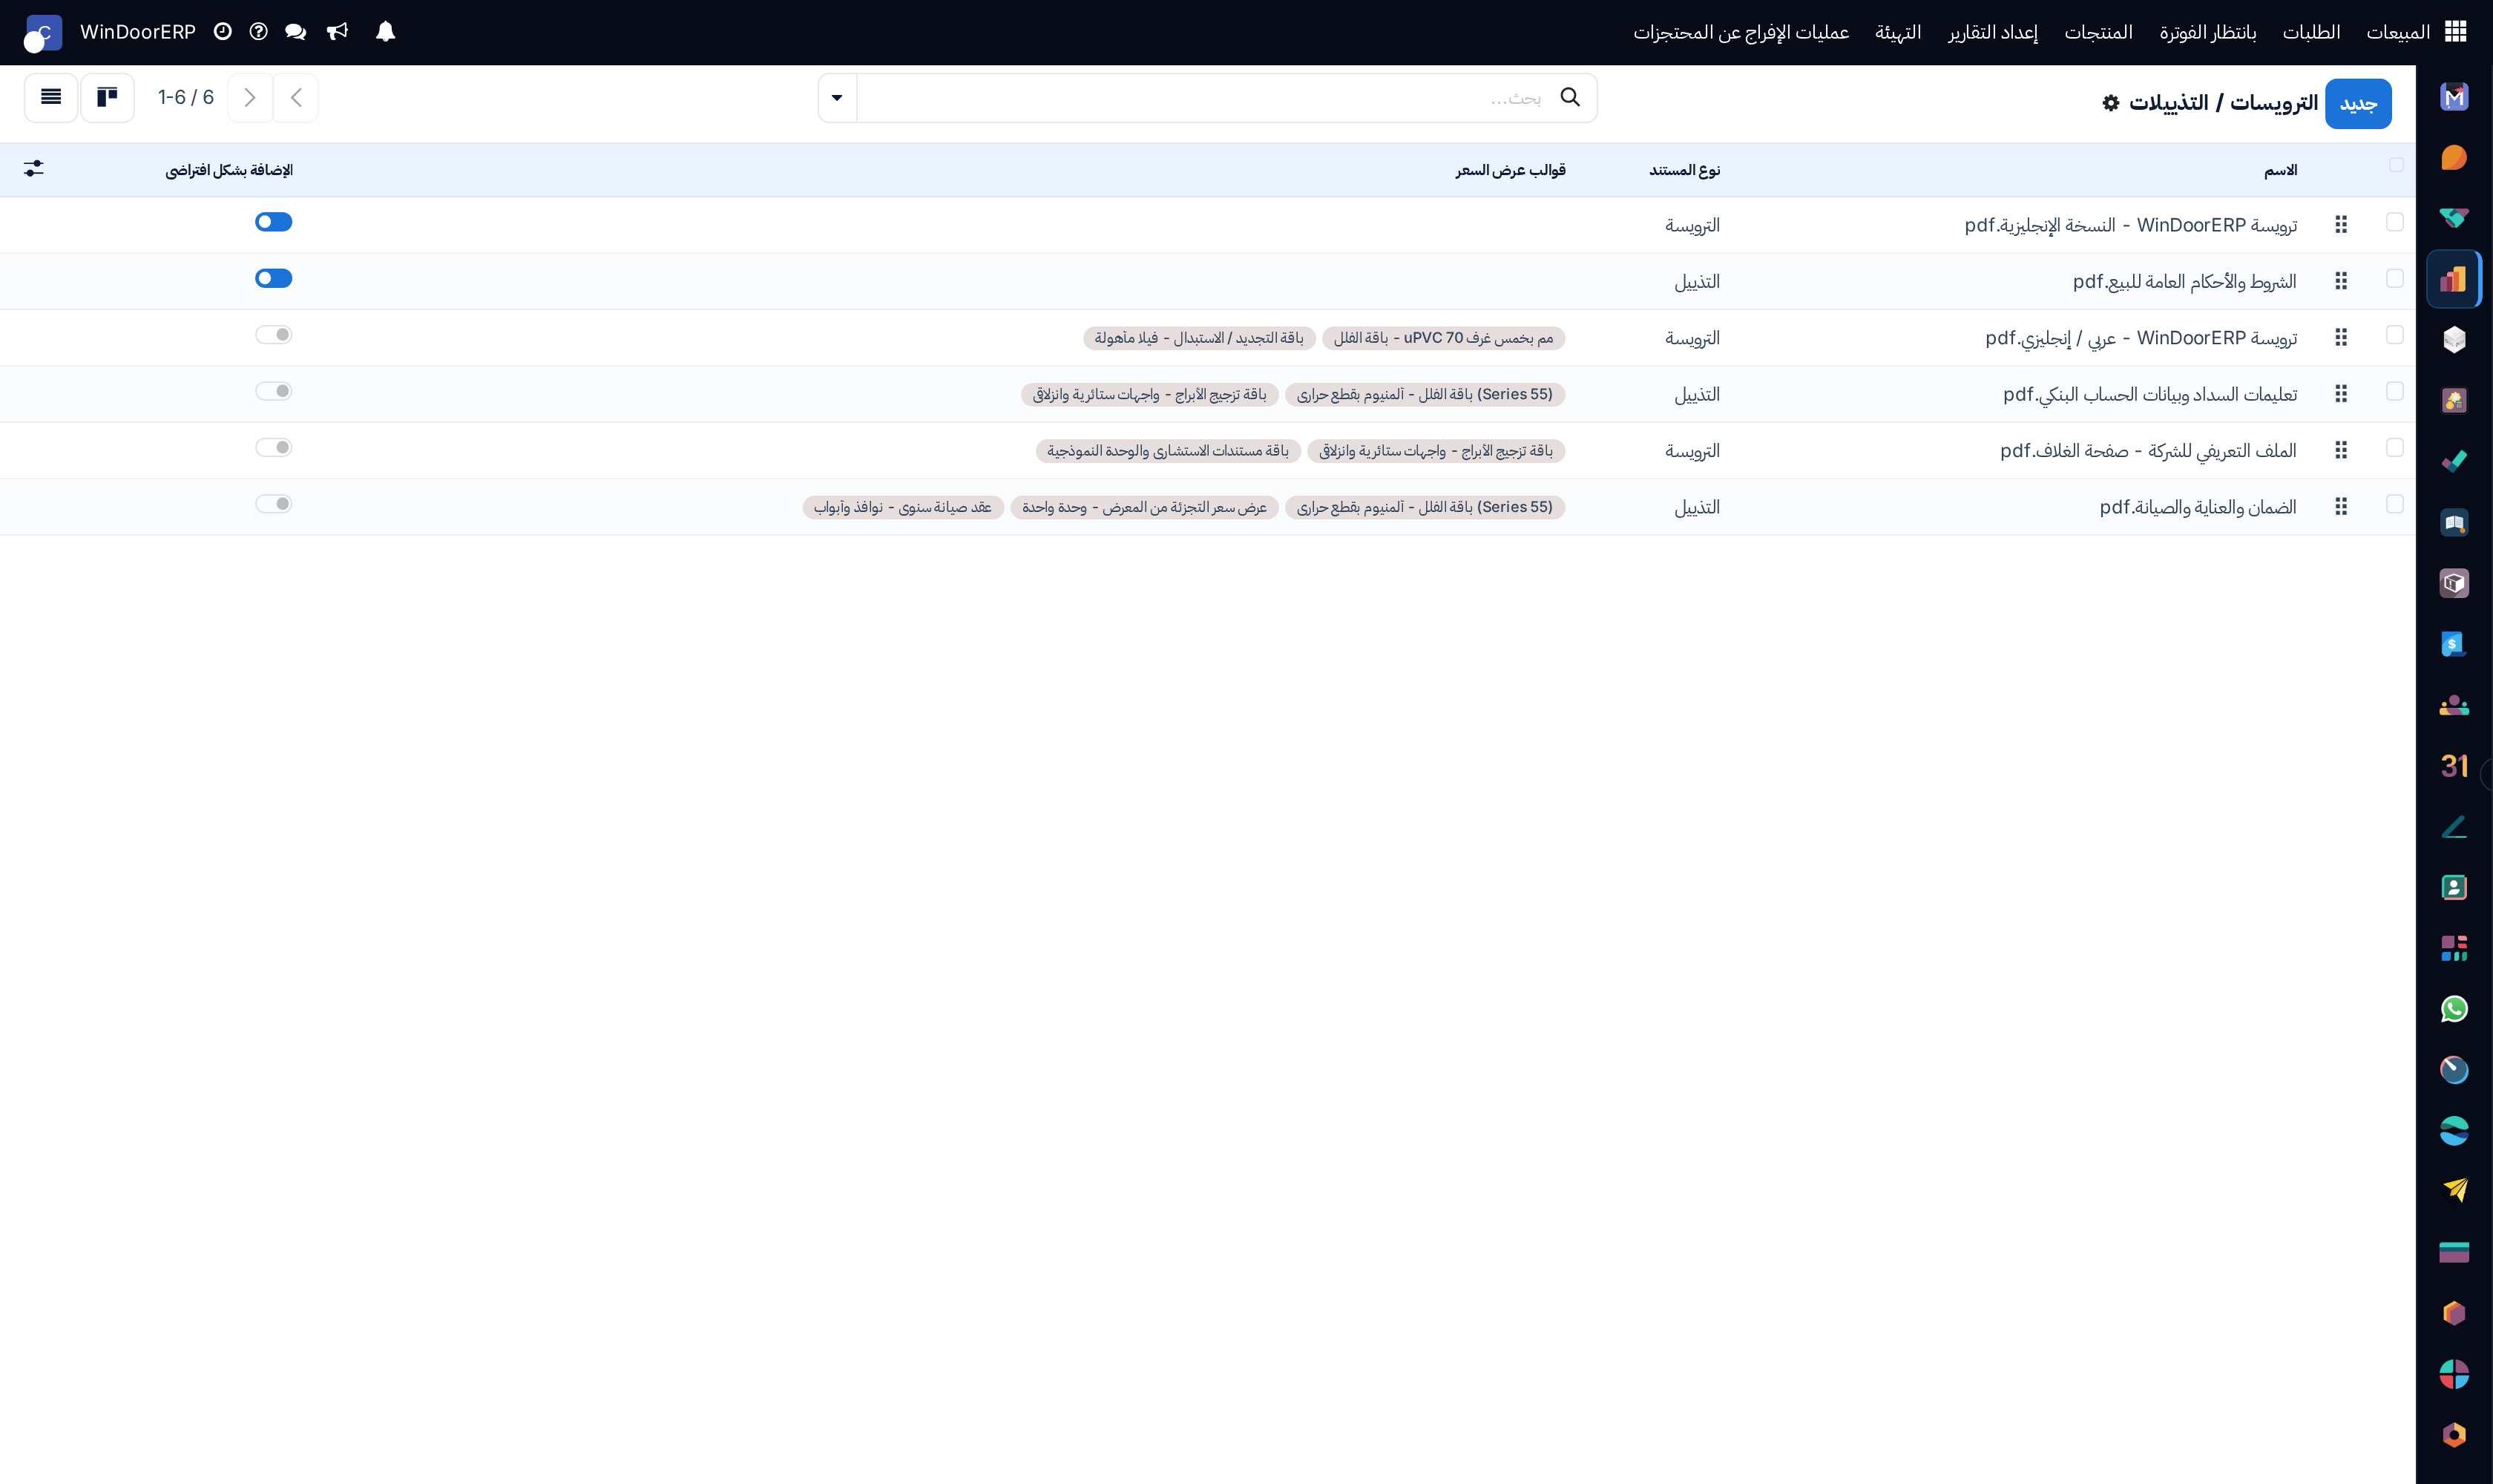This screenshot has width=2493, height=1484.
Task: Tick the select-all checkbox in table header
Action: point(2396,165)
